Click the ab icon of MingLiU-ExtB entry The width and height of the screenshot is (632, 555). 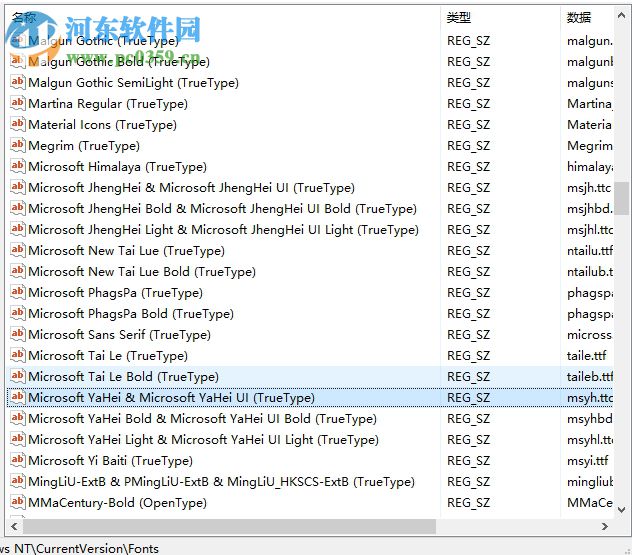(x=17, y=480)
